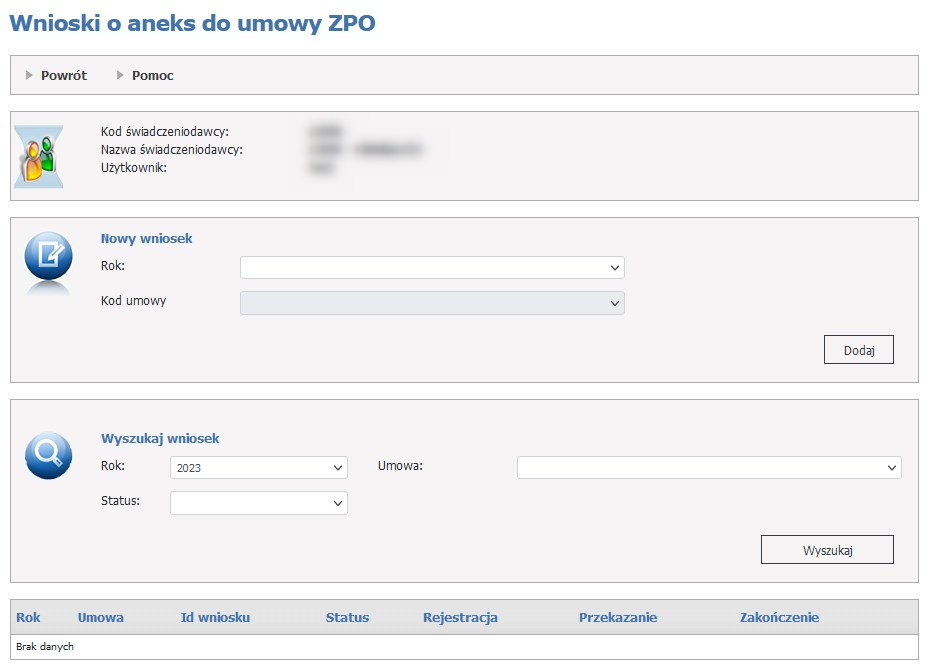Expand the Rok 2023 search dropdown
The image size is (931, 668).
point(258,467)
